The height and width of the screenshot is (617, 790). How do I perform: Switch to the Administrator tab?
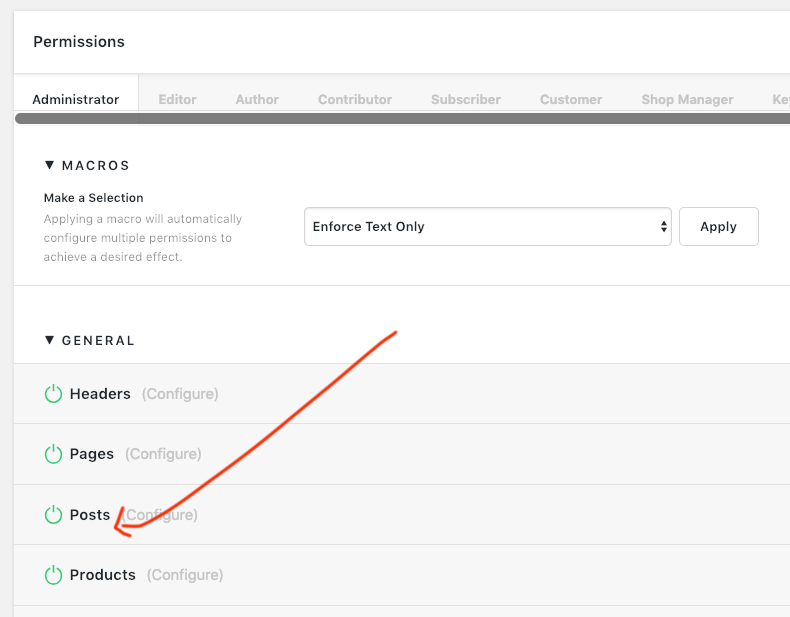[76, 99]
